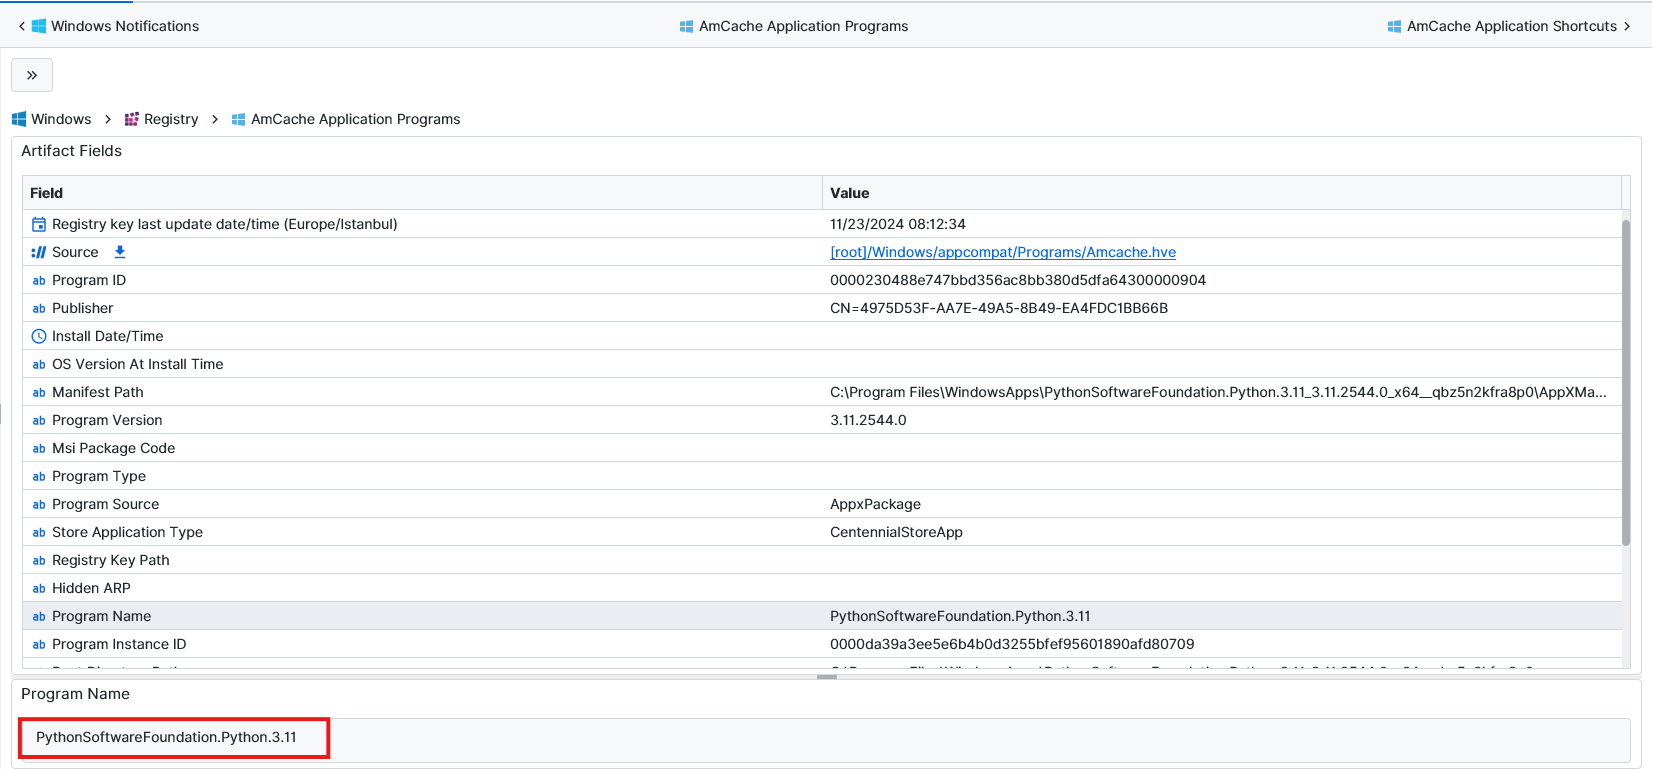Viewport: 1653px width, 769px height.
Task: Go to next artifact AmCache Application Shortcuts
Action: pos(1510,26)
